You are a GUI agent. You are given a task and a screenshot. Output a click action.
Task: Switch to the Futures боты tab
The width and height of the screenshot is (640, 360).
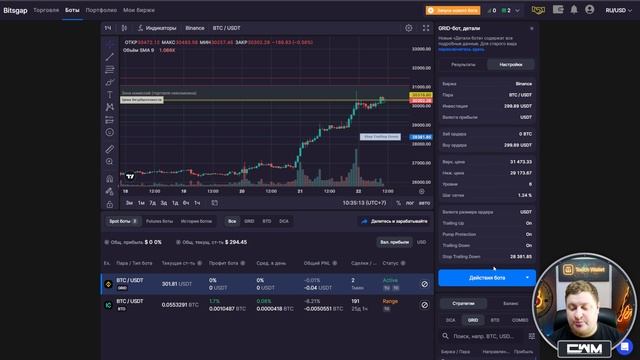[x=159, y=221]
